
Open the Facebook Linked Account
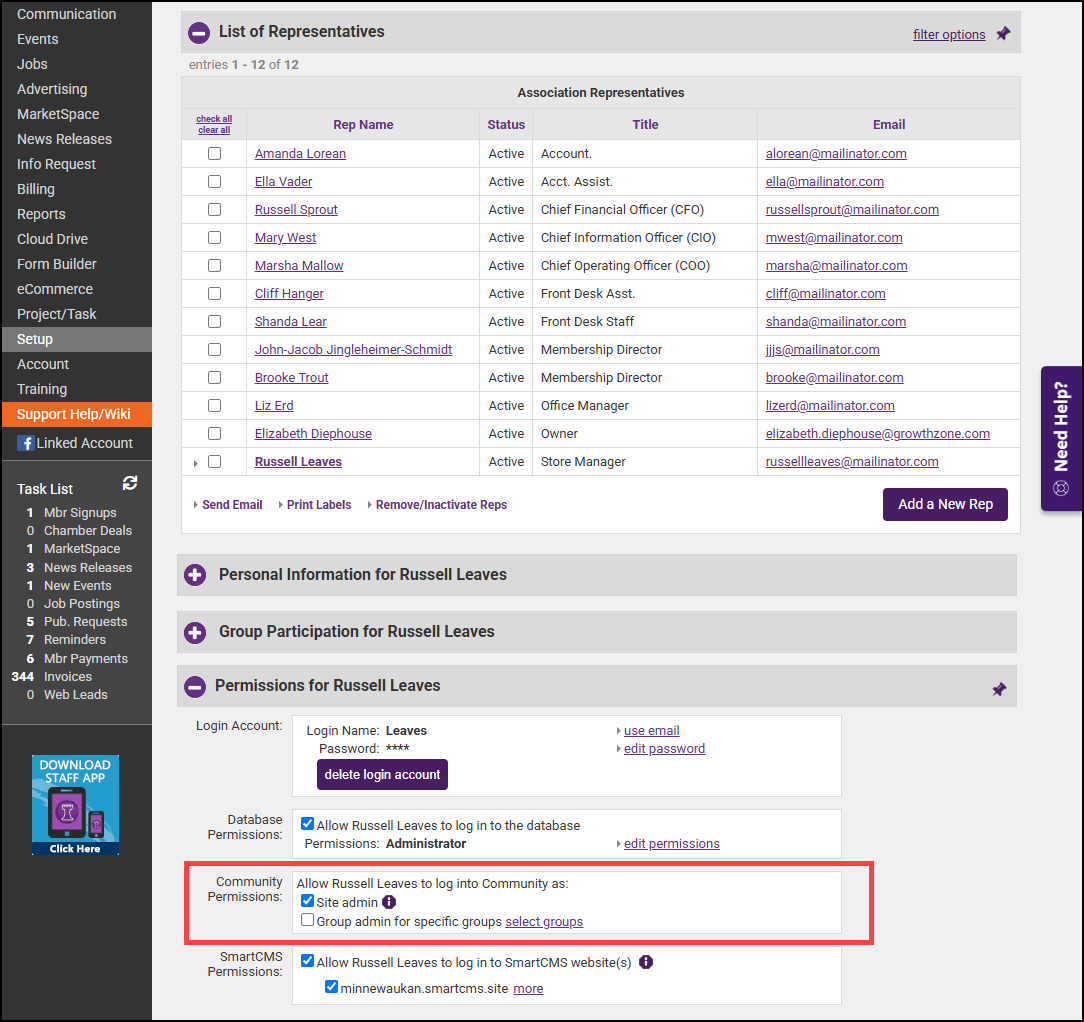[x=76, y=443]
